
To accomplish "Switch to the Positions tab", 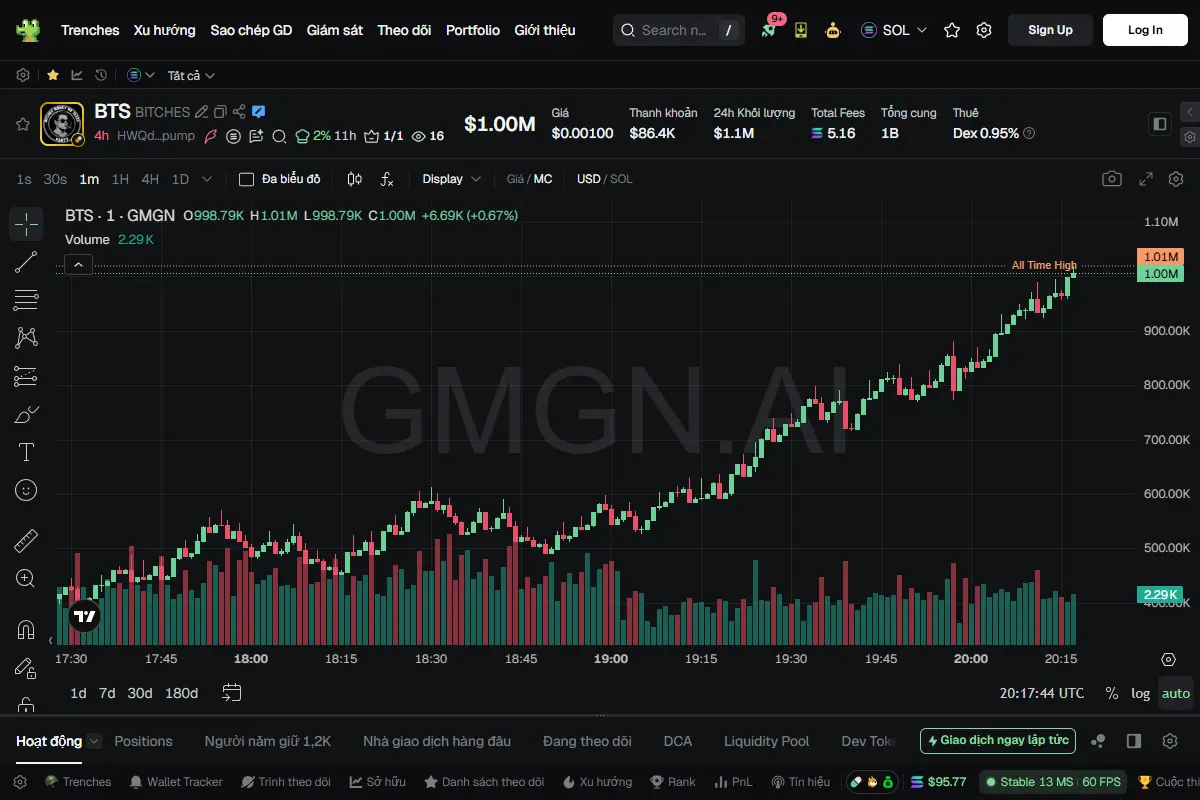I will point(143,741).
